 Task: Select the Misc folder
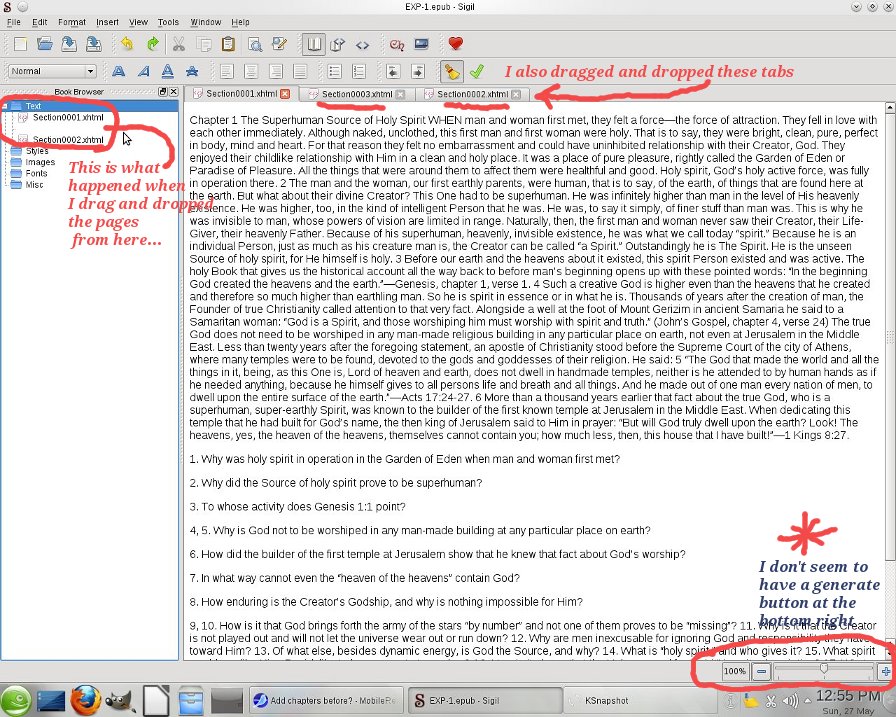[34, 185]
